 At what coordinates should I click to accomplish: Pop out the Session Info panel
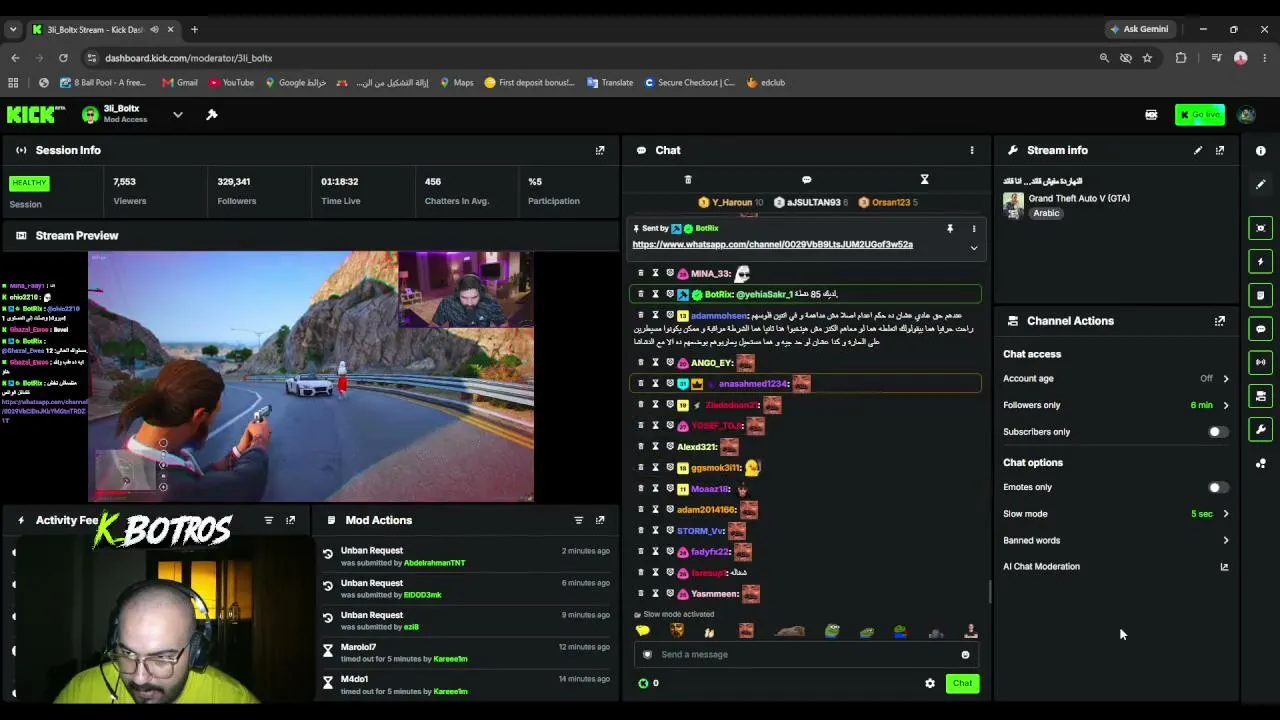click(600, 150)
